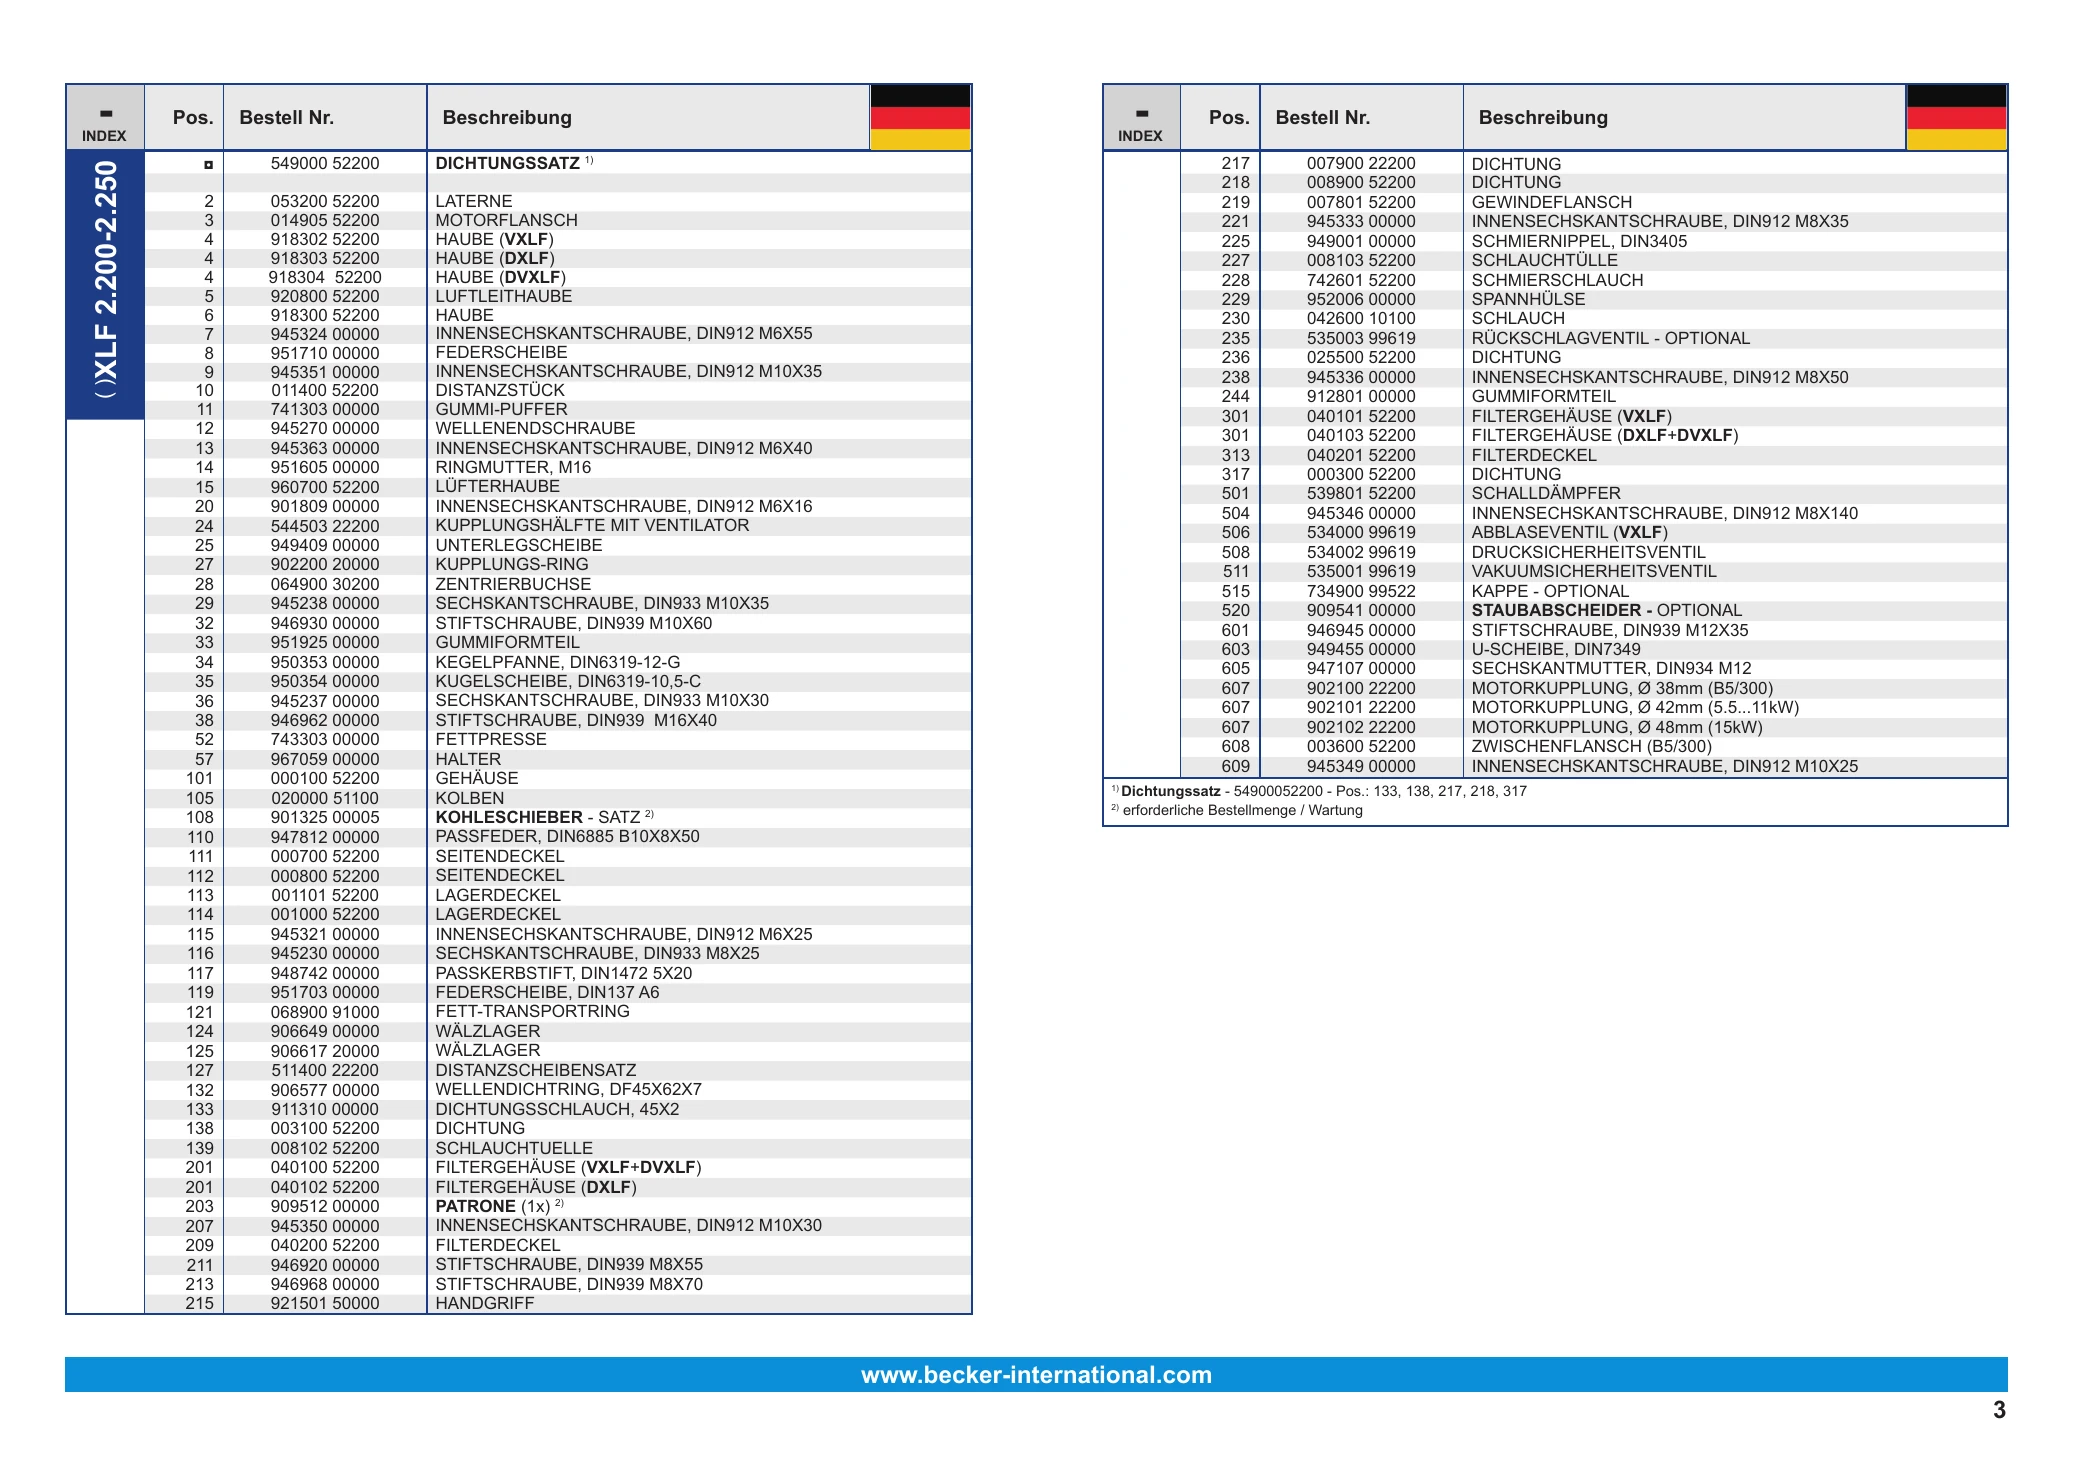Viewport: 2074px width, 1475px height.
Task: Click order number 945349 00000 at position 609
Action: 1361,766
